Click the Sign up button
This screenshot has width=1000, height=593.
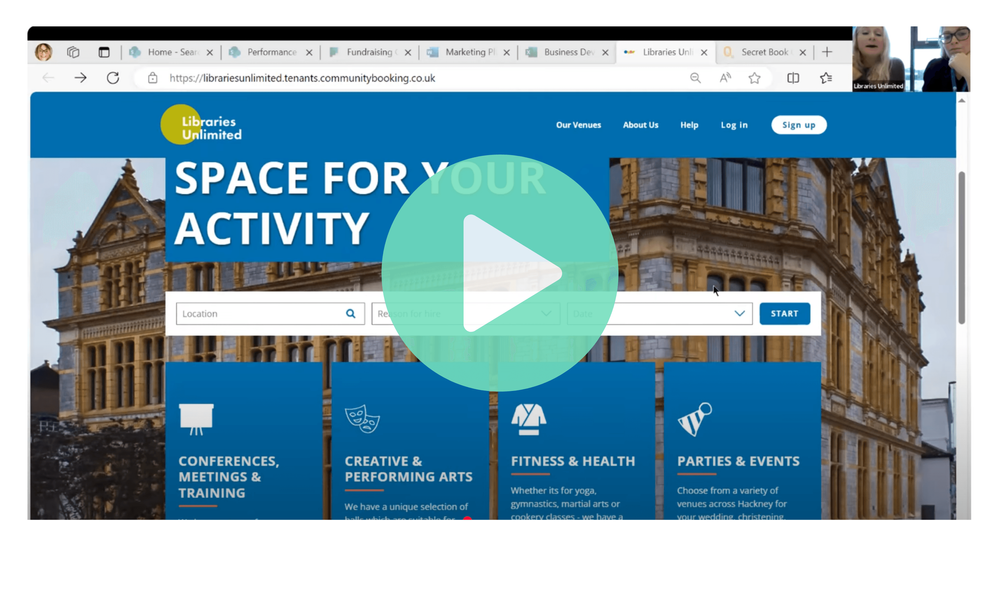tap(798, 125)
